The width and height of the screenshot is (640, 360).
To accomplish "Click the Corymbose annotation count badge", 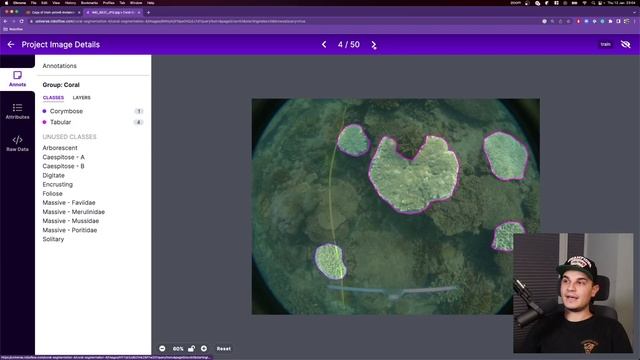I will (139, 111).
